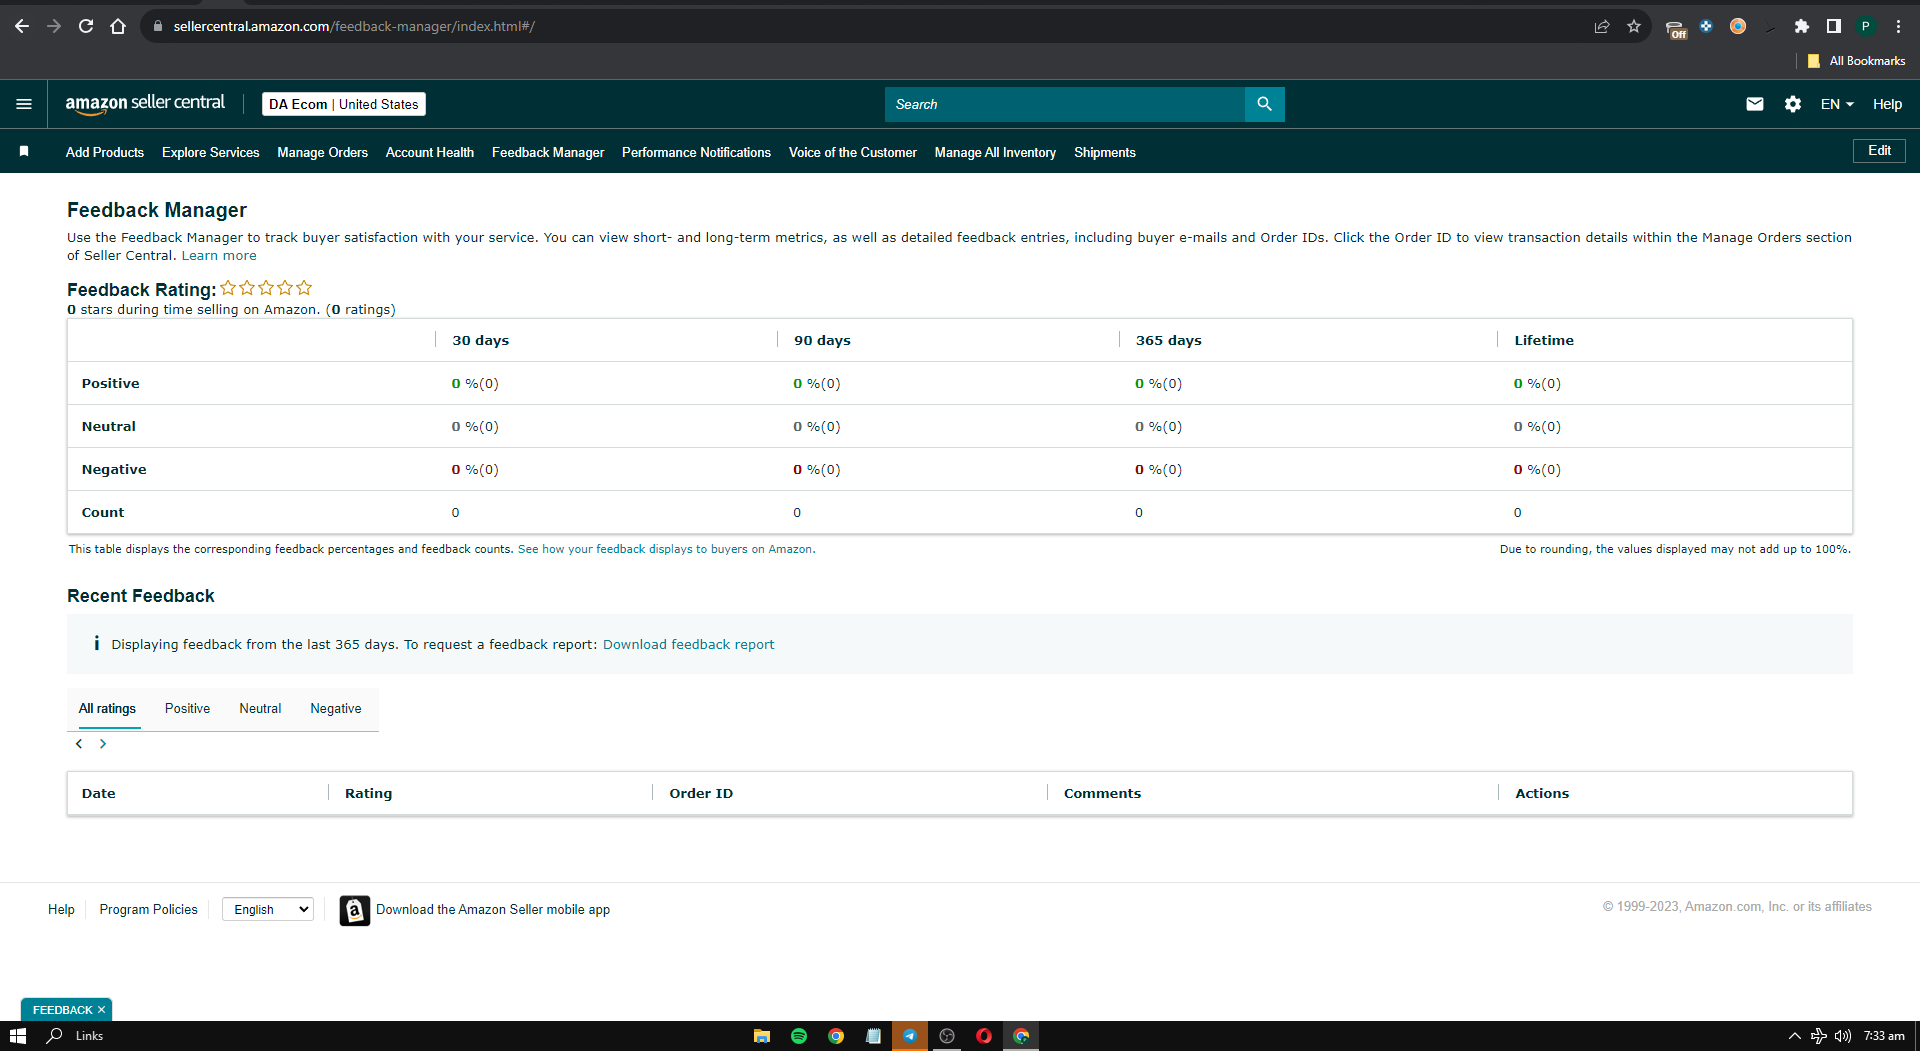Go back in the browser
Image resolution: width=1920 pixels, height=1051 pixels.
pos(22,26)
